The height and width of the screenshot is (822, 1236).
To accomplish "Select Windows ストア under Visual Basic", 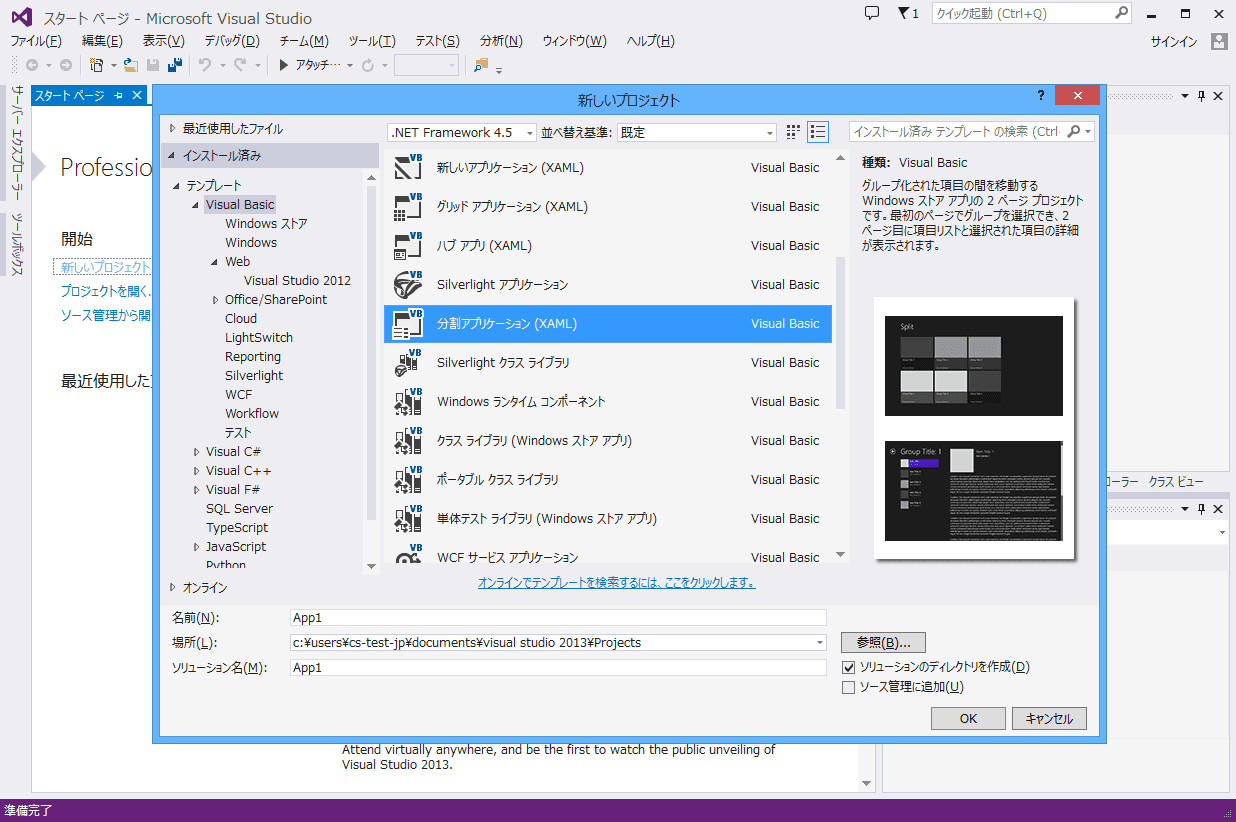I will click(266, 224).
